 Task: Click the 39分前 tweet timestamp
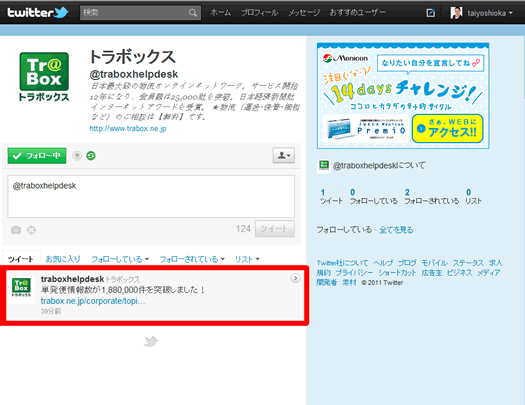coord(51,311)
